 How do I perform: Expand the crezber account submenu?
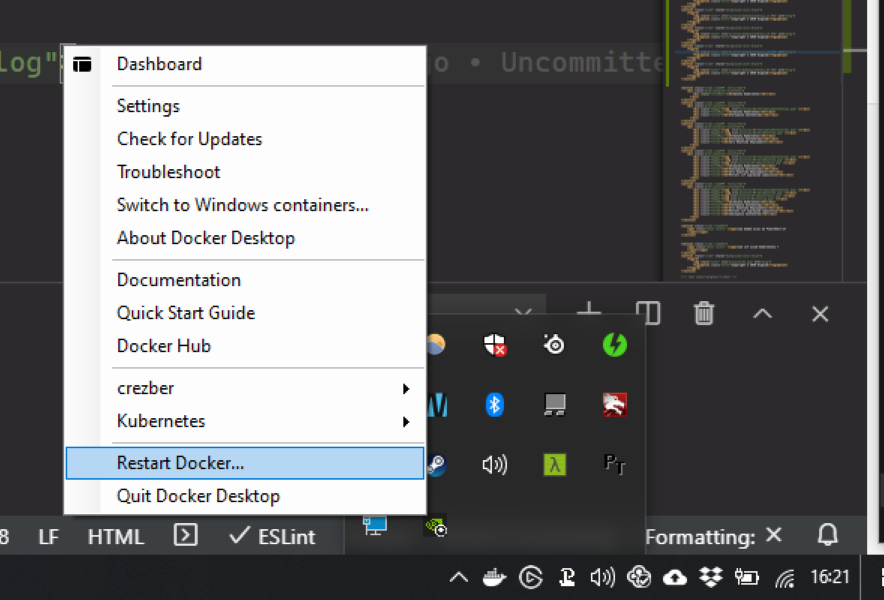[x=245, y=388]
